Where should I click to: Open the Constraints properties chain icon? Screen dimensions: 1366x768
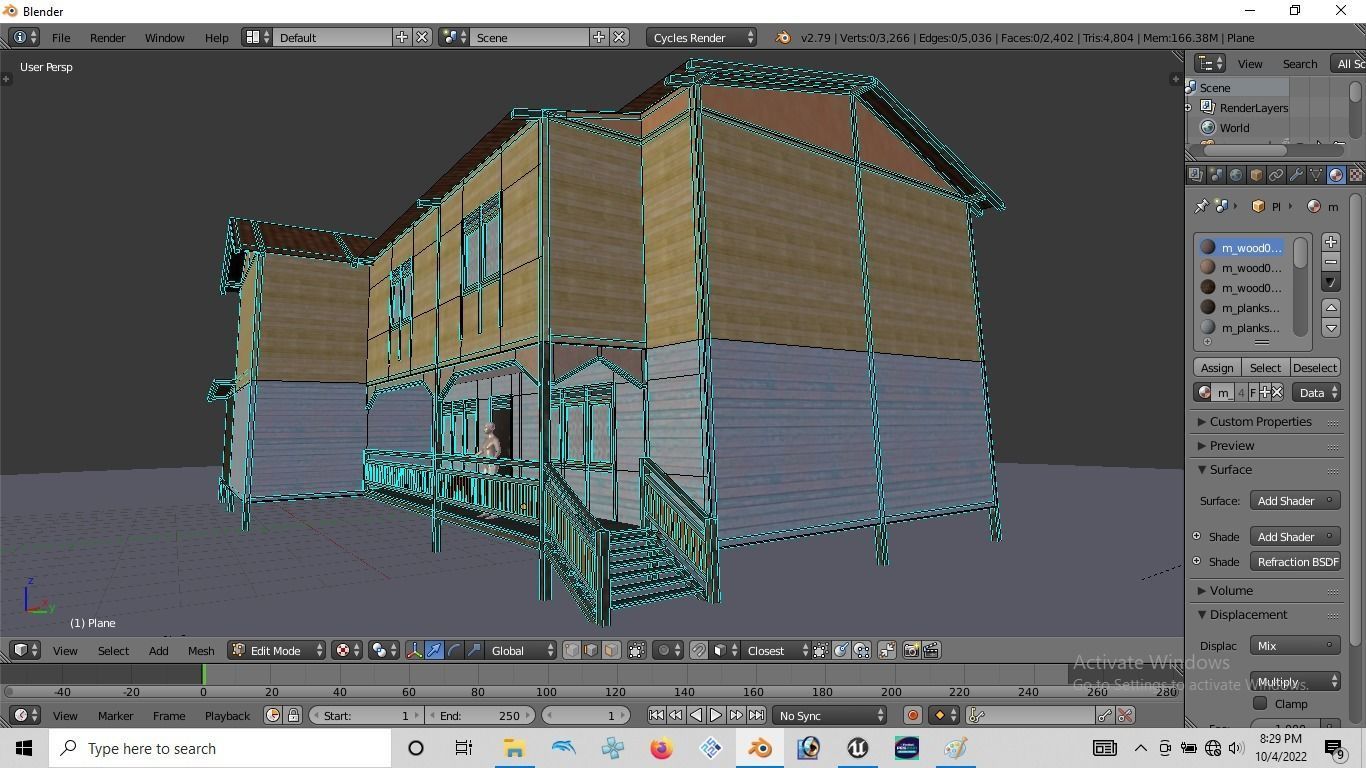pyautogui.click(x=1276, y=175)
